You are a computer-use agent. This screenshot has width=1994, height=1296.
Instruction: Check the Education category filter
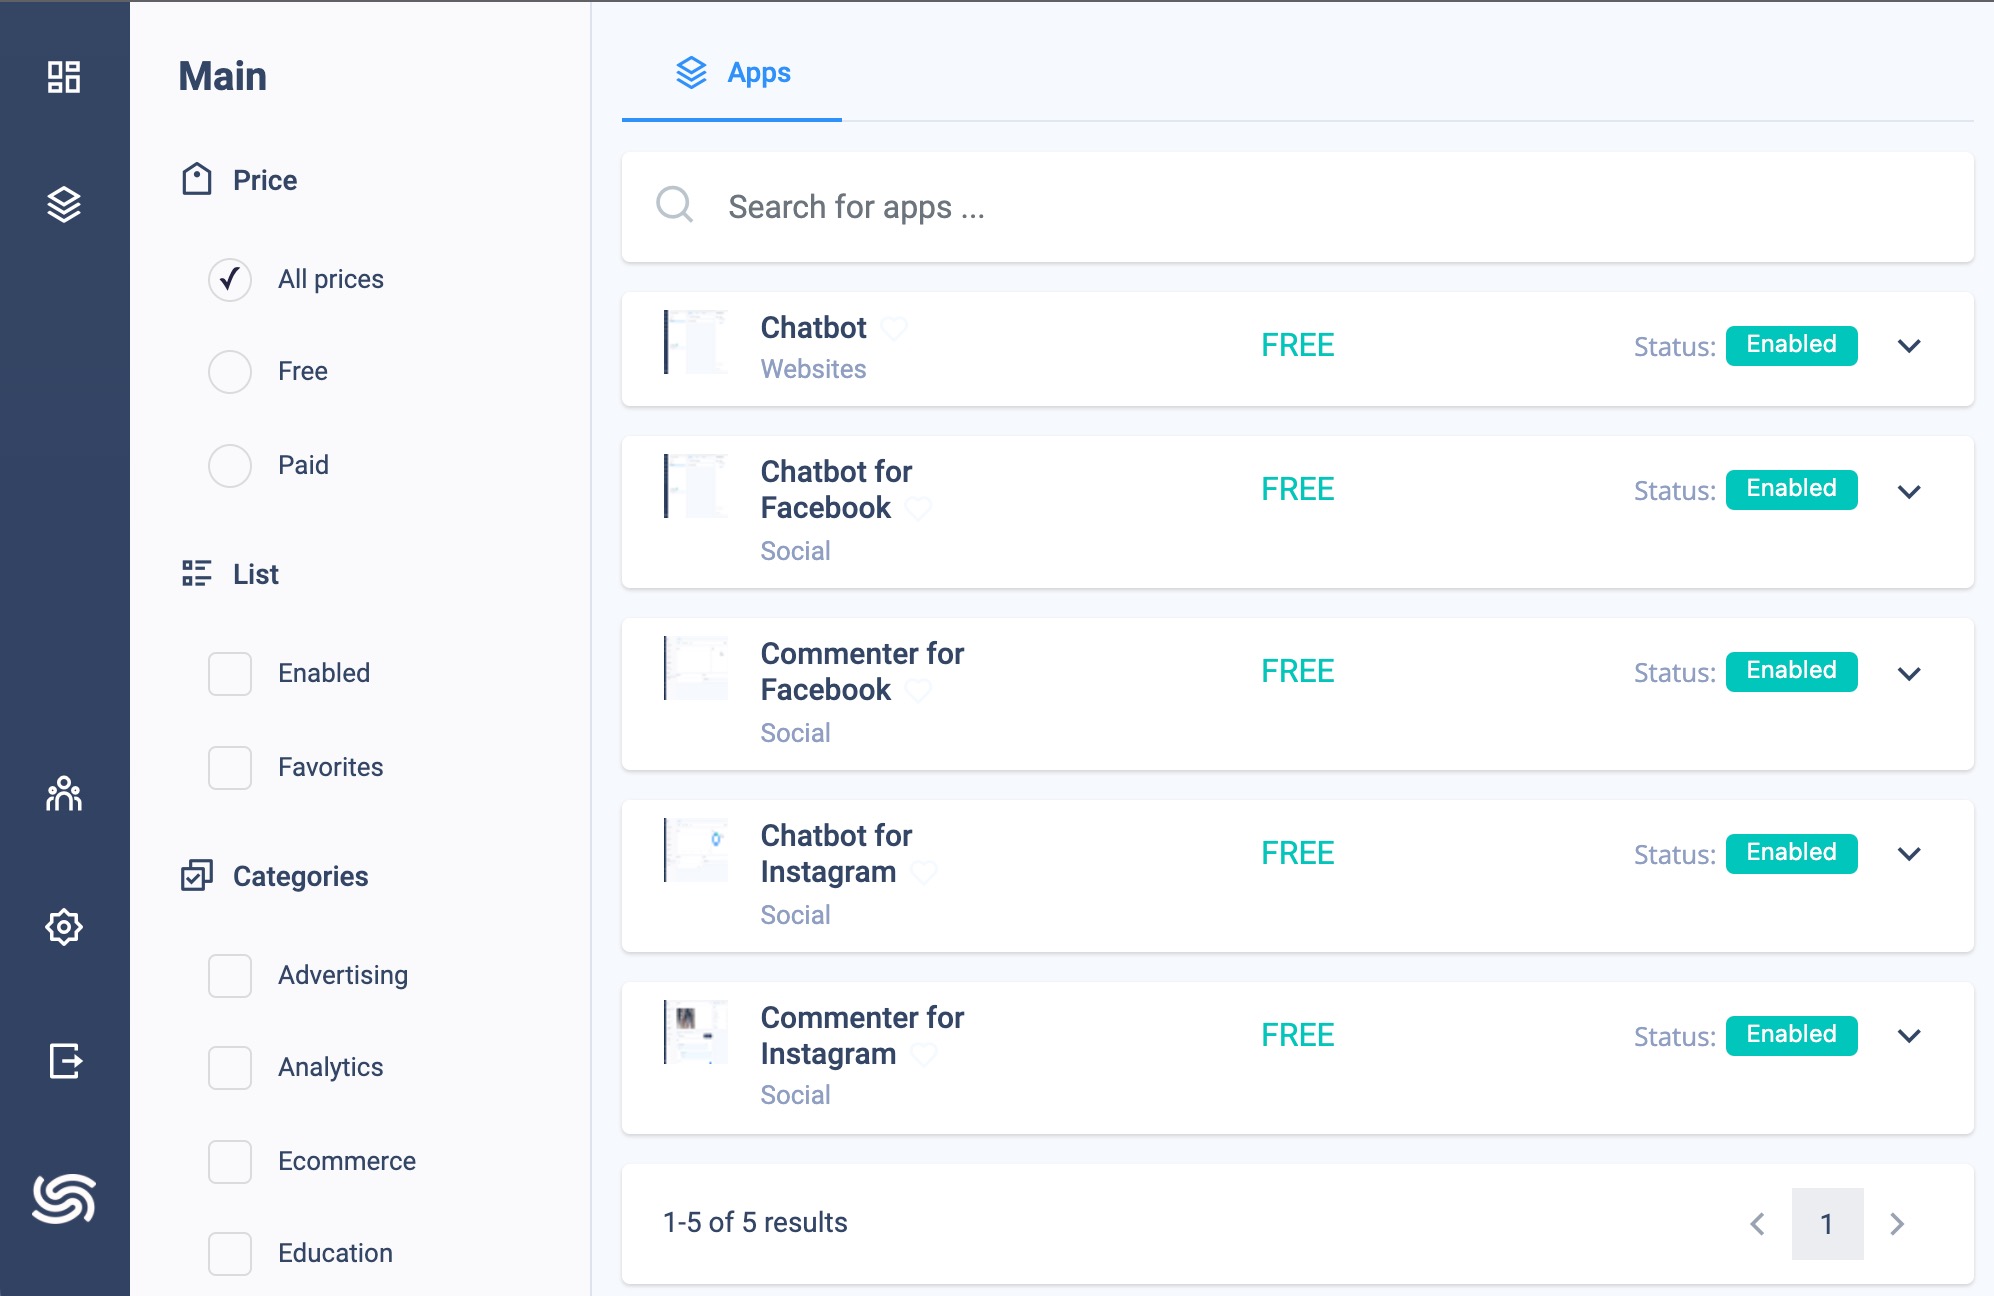pyautogui.click(x=230, y=1254)
